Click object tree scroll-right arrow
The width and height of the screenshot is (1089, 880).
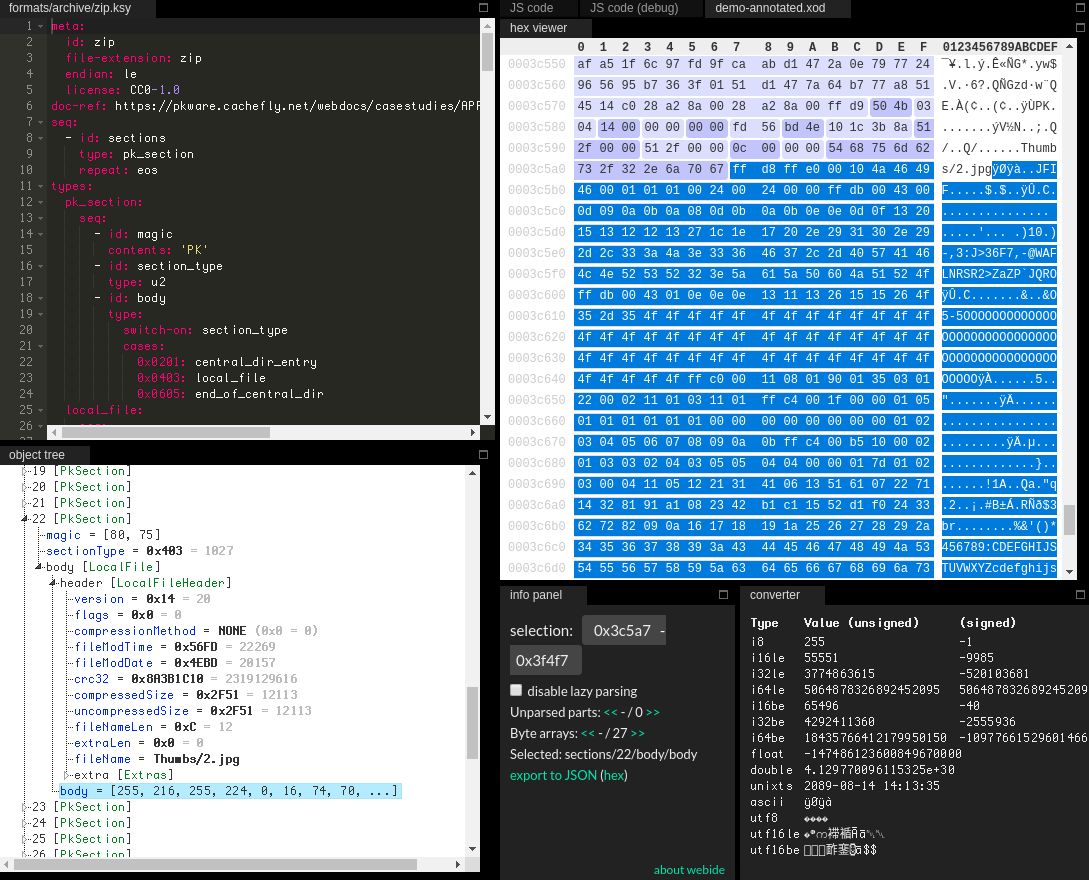click(x=458, y=864)
